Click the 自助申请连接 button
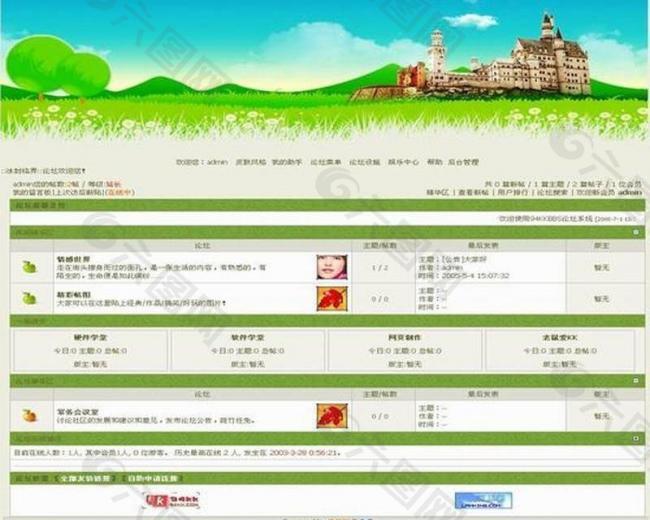The width and height of the screenshot is (650, 520). pos(152,478)
